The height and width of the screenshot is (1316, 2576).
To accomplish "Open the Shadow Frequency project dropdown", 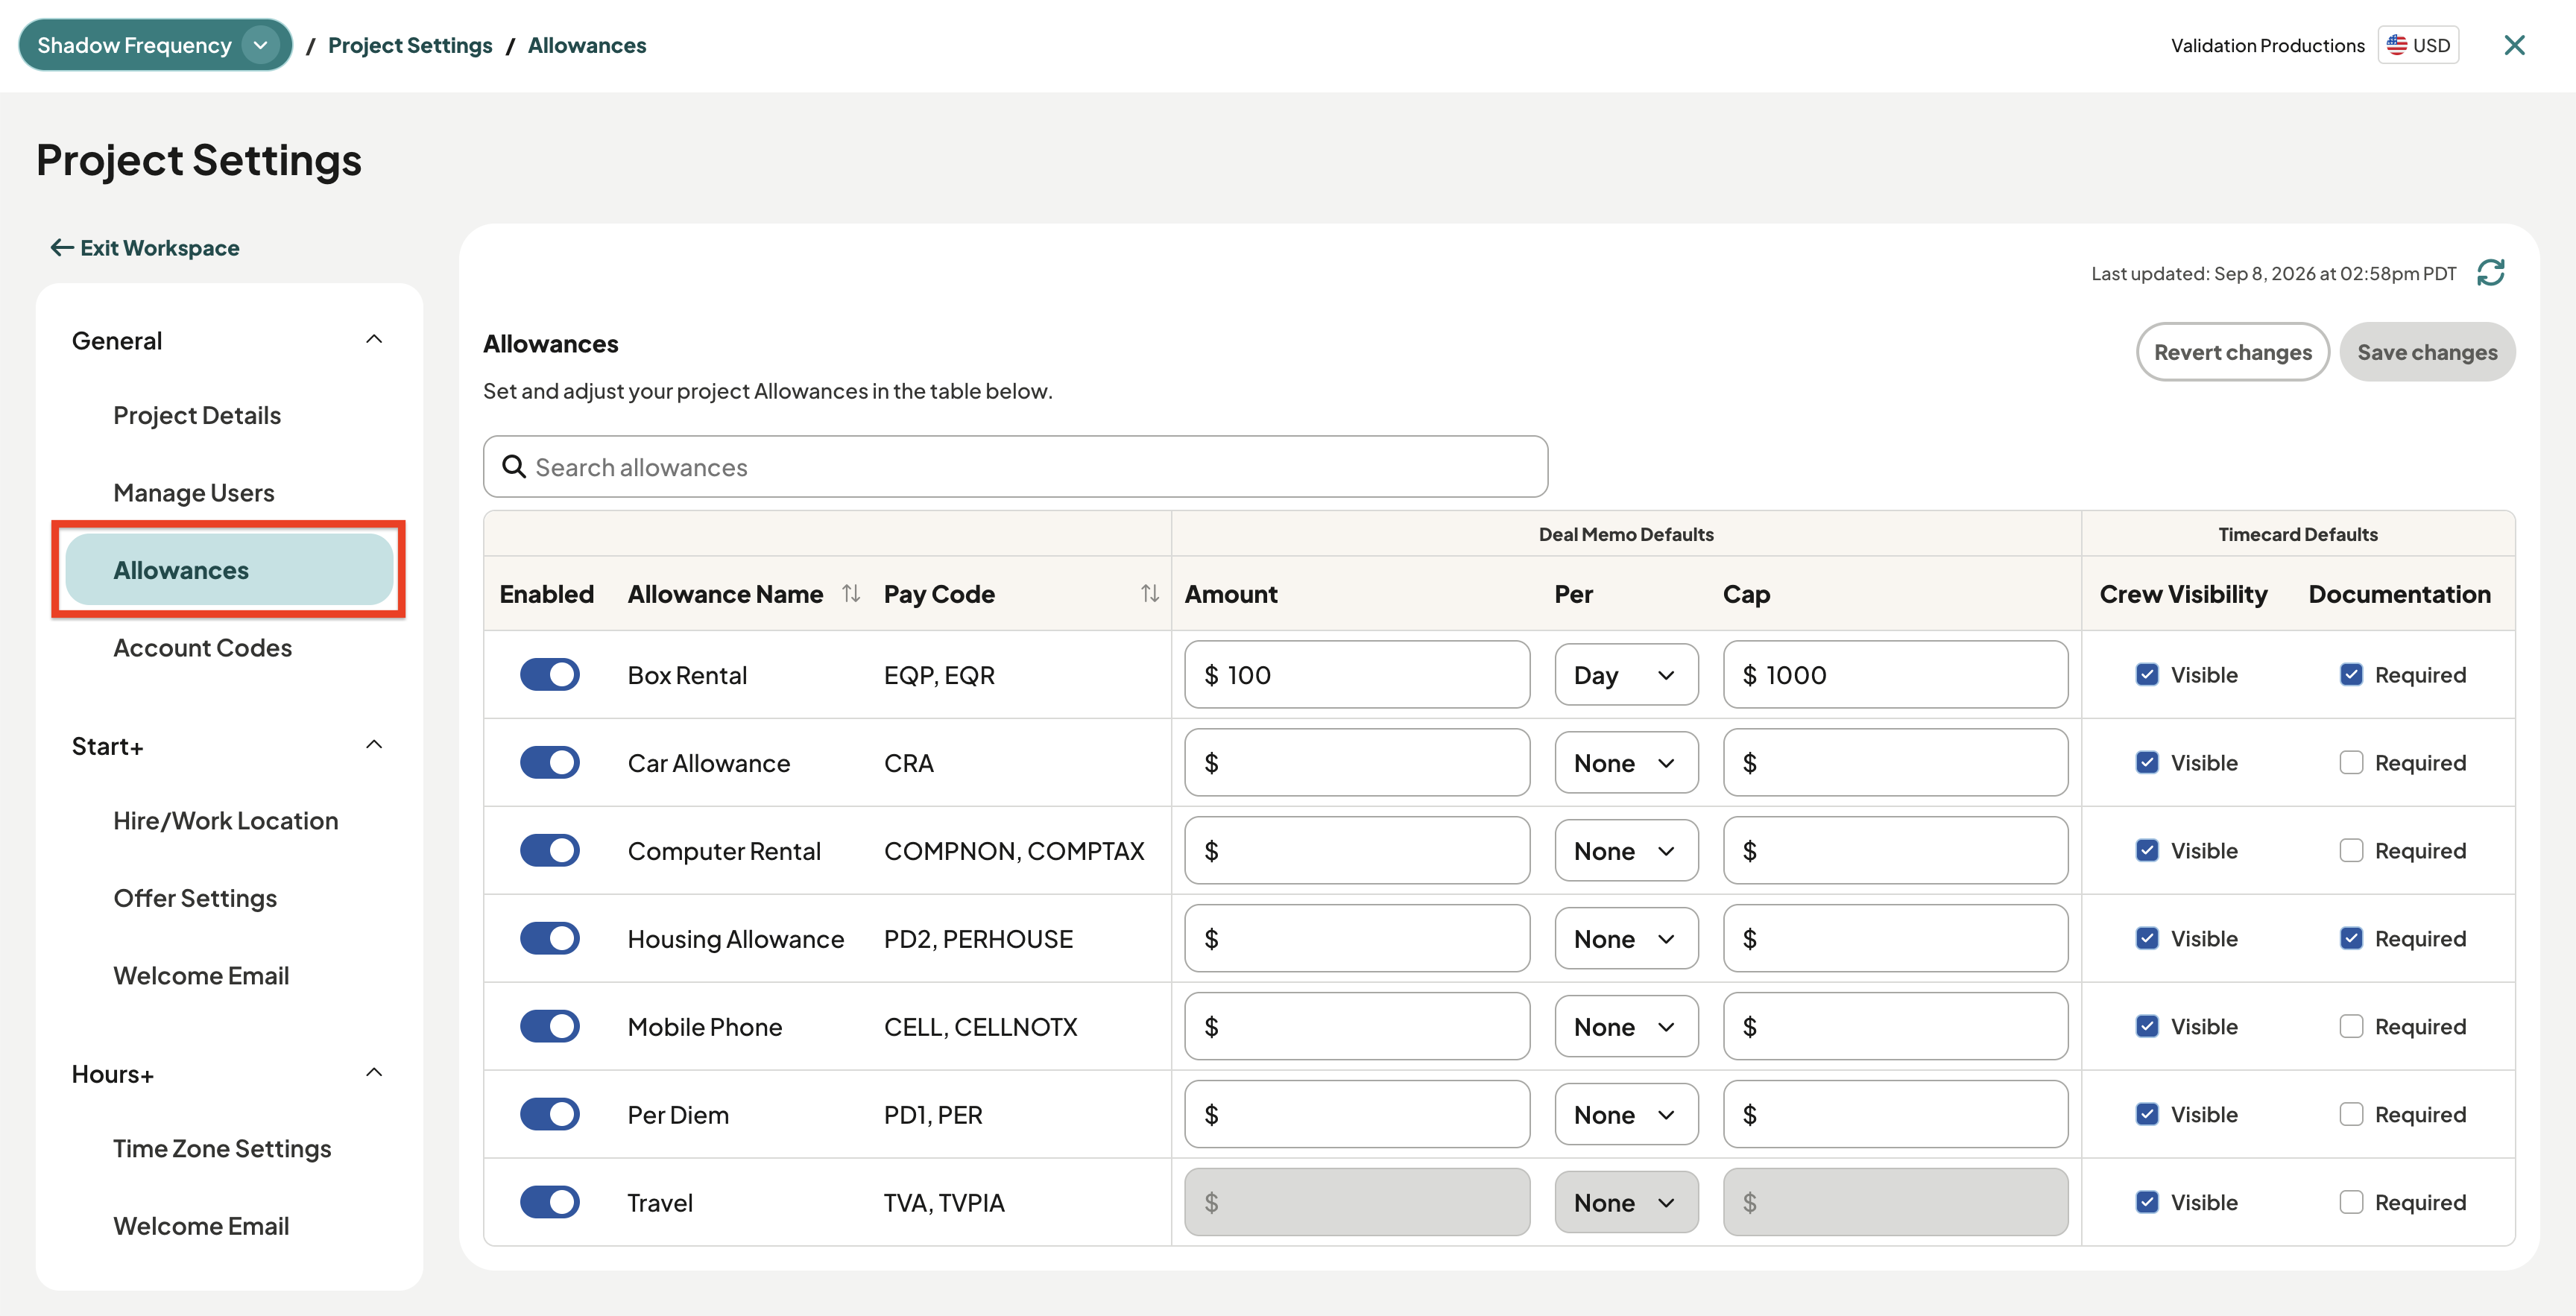I will pyautogui.click(x=155, y=45).
